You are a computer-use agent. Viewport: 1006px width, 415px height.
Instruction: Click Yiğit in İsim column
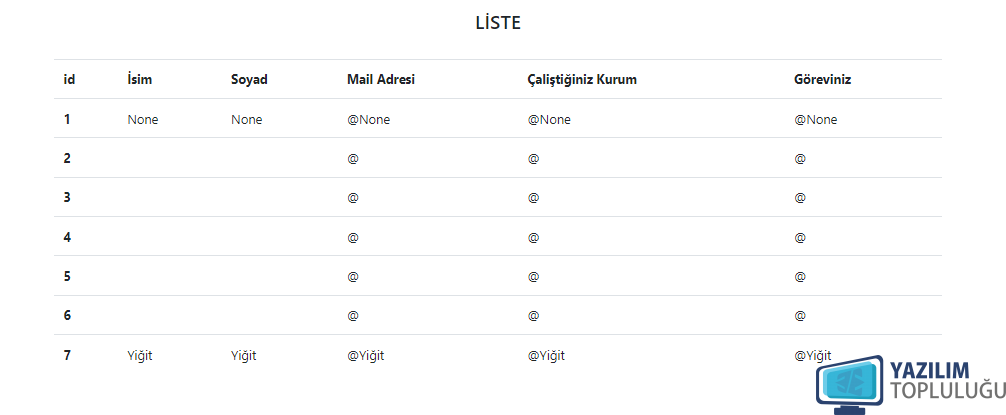(x=140, y=355)
